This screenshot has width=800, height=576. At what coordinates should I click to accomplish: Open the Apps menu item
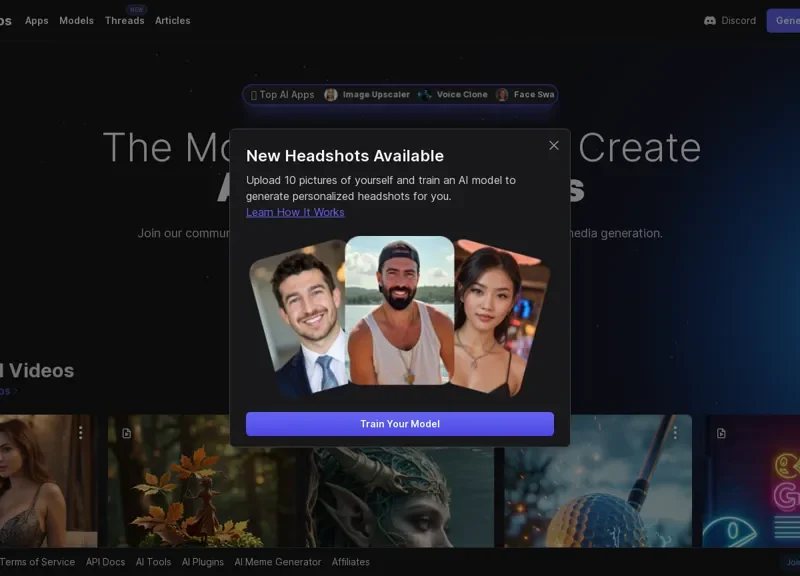click(37, 20)
